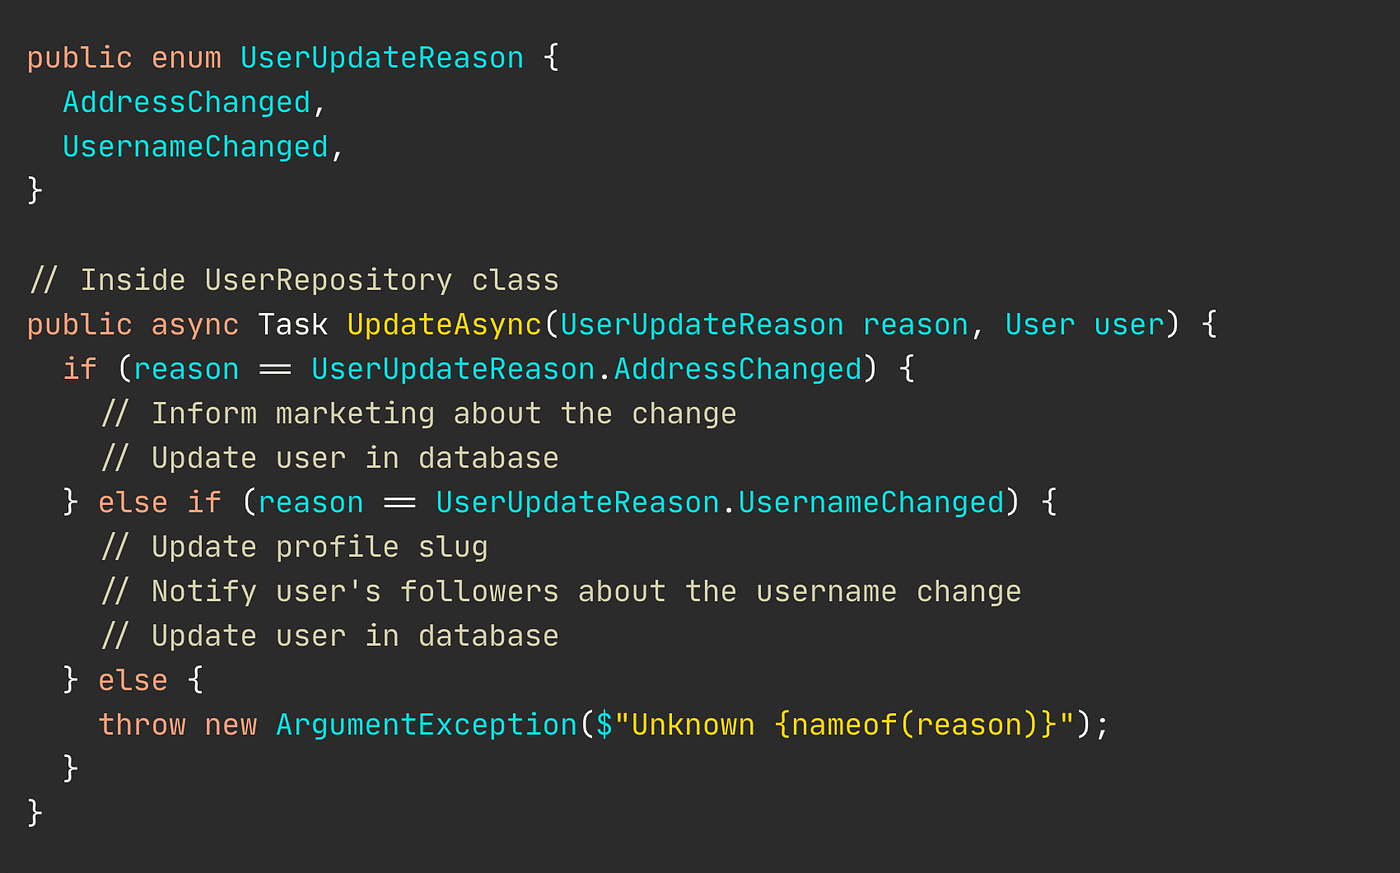This screenshot has width=1400, height=873.
Task: Place cursor on UpdateAsync method name
Action: click(444, 325)
